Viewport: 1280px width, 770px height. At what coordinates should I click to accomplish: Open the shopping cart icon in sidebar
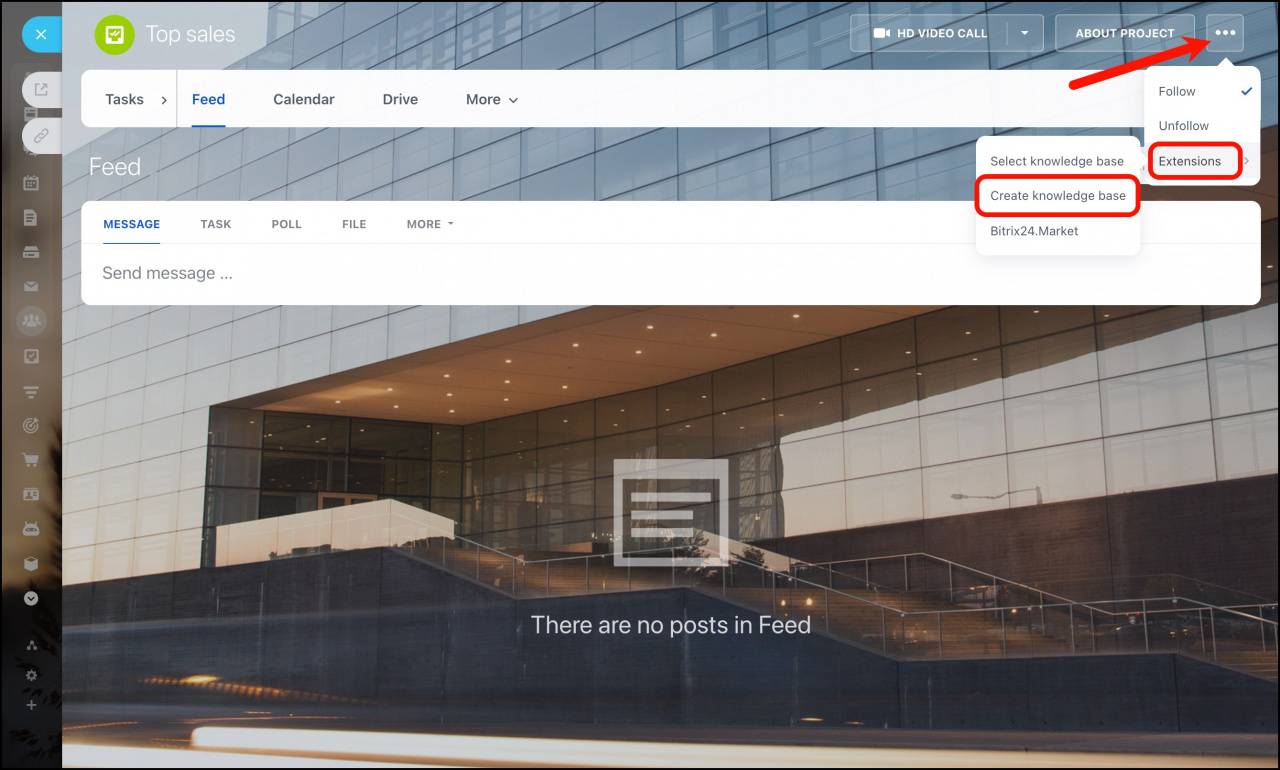coord(31,460)
